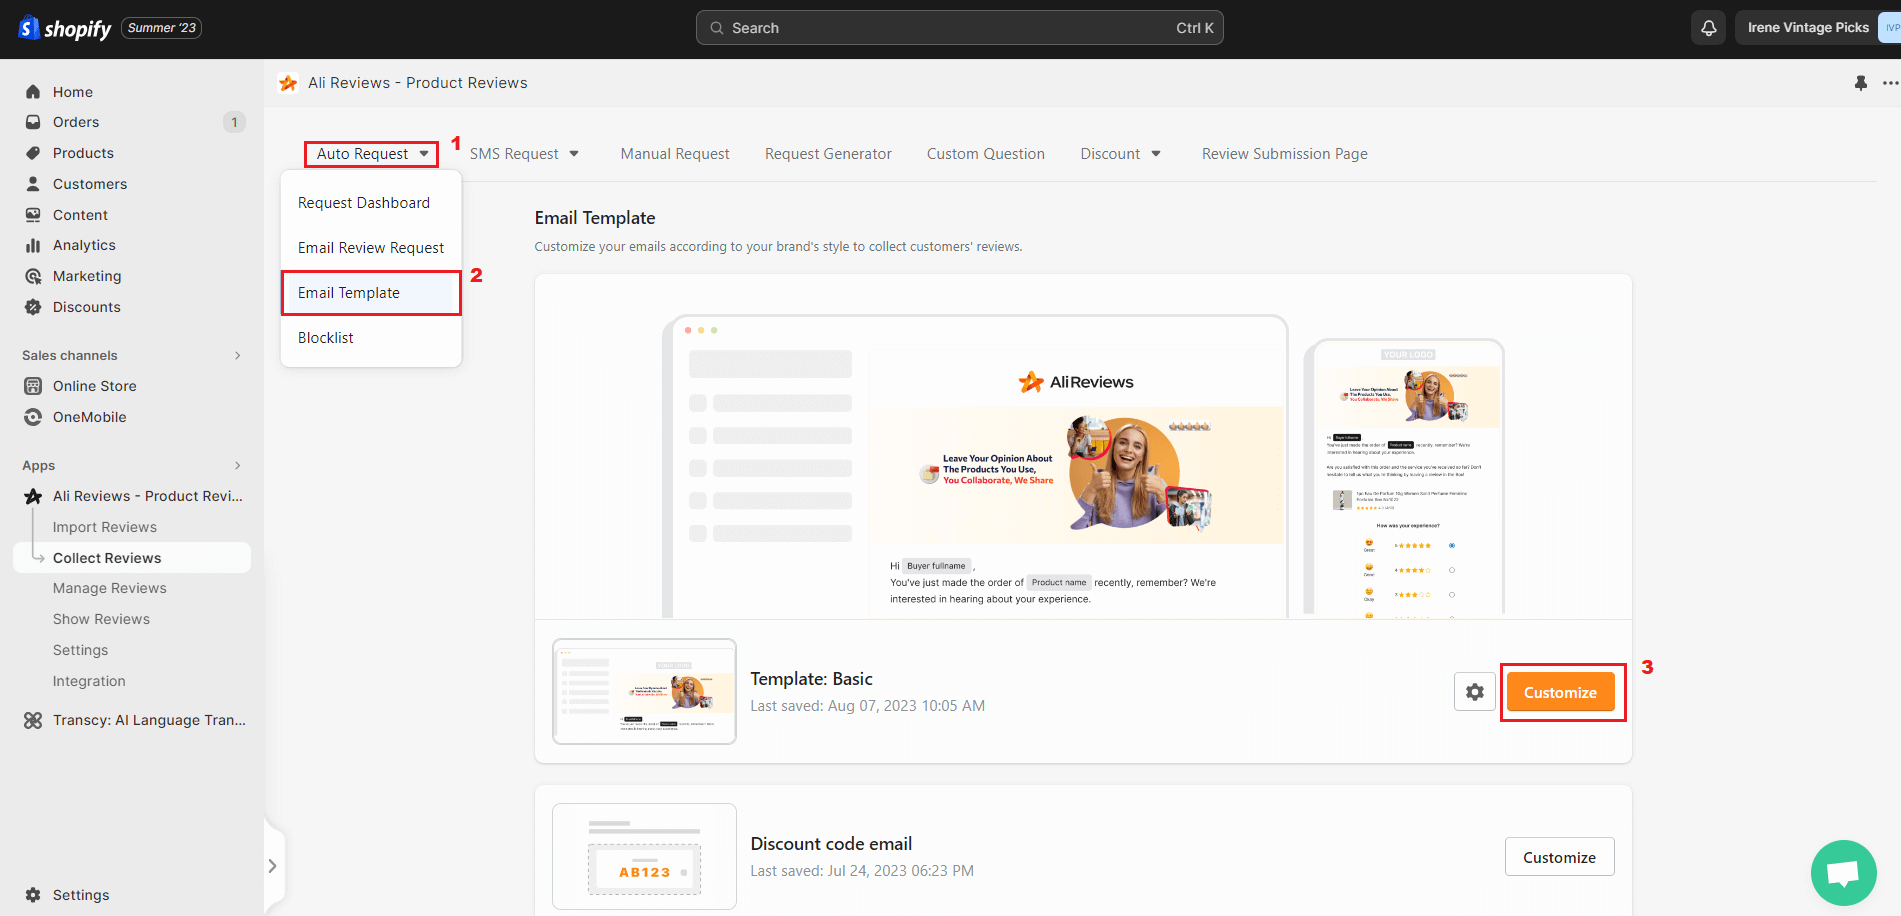The width and height of the screenshot is (1901, 916).
Task: Click the Shopify logo
Action: [x=65, y=28]
